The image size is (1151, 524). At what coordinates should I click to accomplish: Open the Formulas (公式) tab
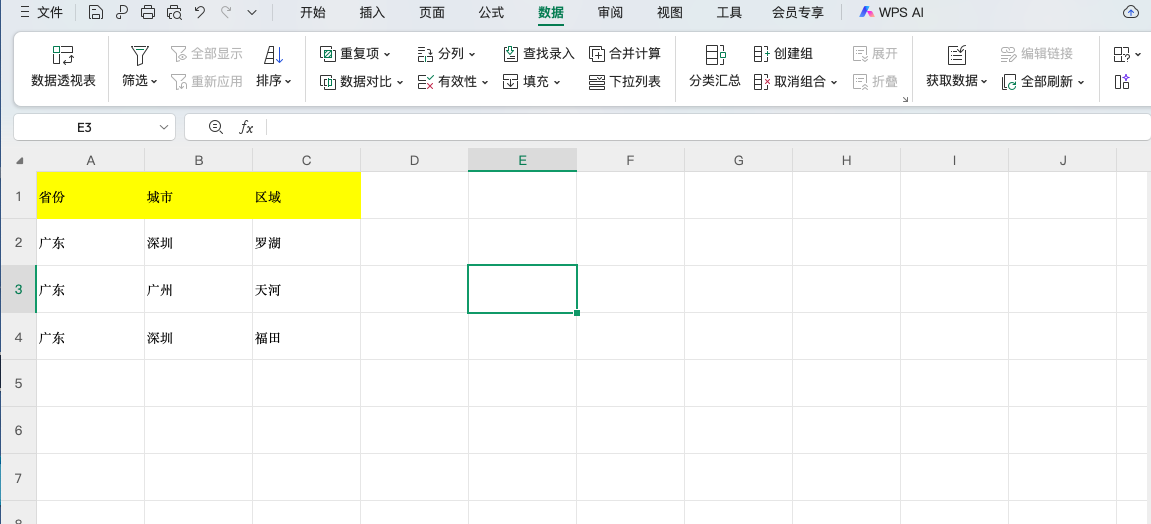(491, 13)
